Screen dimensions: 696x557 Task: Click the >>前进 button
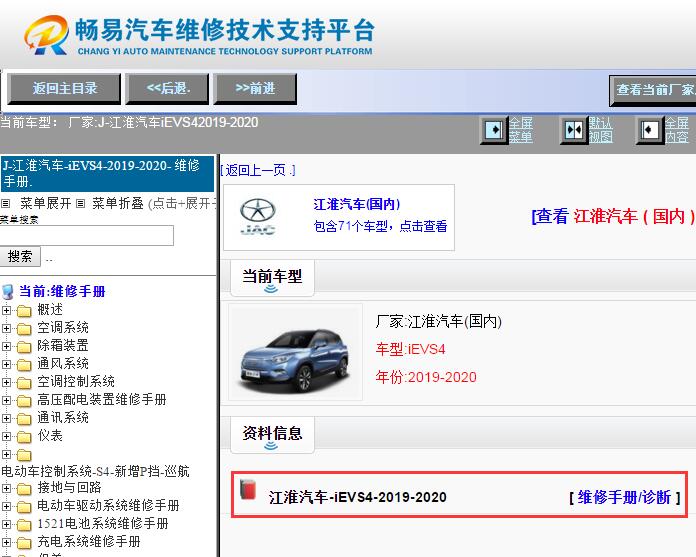pos(255,89)
